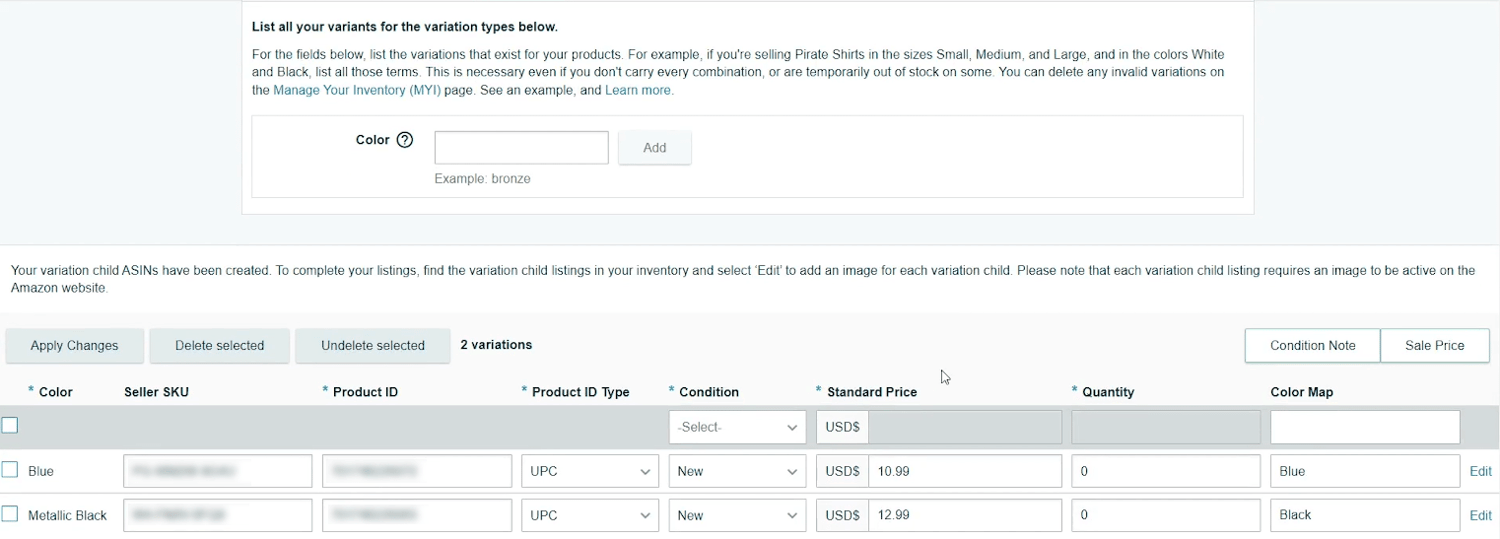Open Condition dropdown in Blue row

pyautogui.click(x=737, y=471)
